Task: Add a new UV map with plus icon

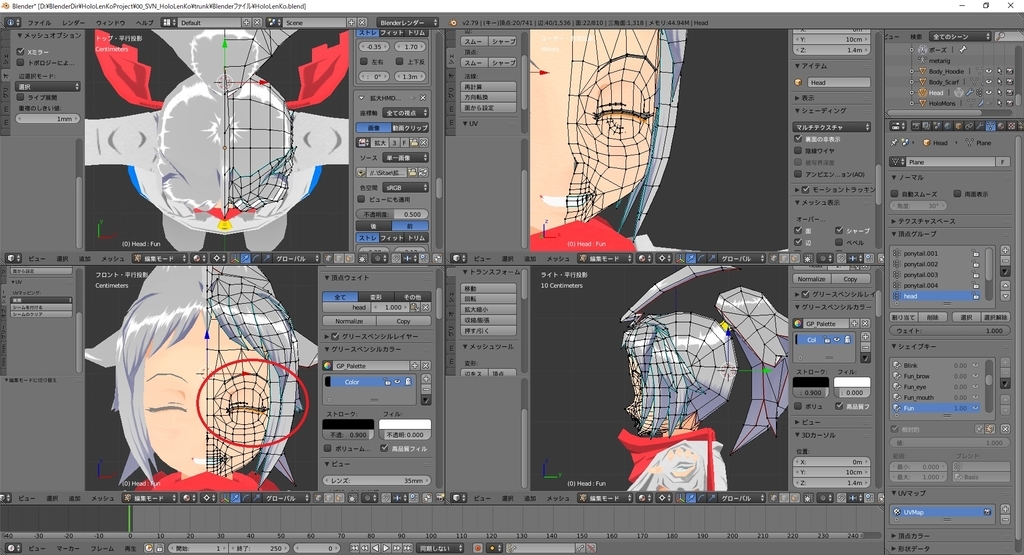Action: 1005,509
